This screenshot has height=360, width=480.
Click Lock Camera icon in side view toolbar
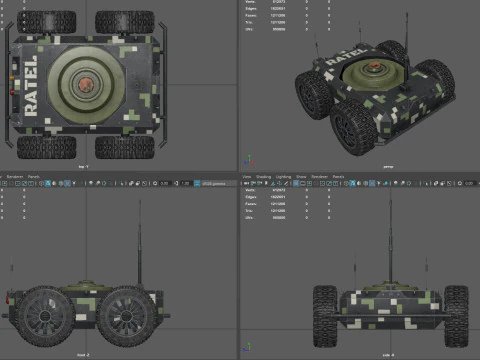click(x=252, y=183)
